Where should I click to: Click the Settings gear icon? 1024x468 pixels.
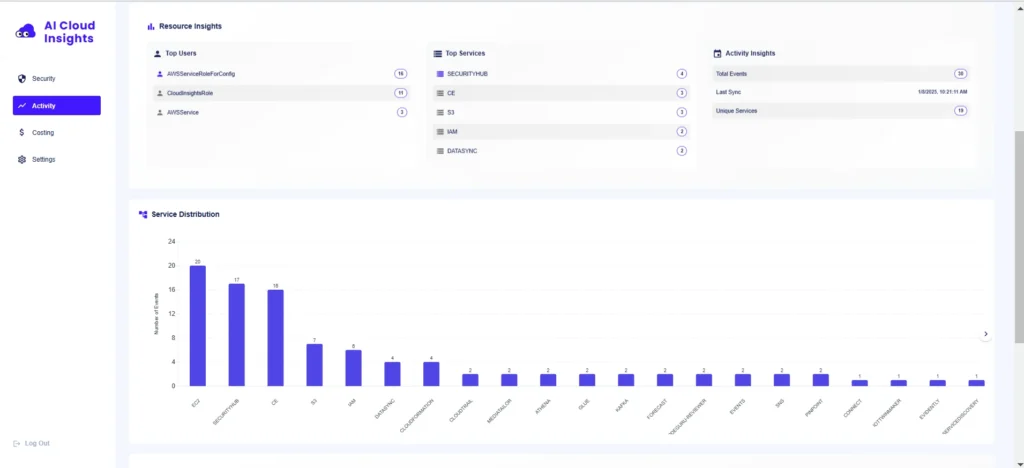point(22,159)
